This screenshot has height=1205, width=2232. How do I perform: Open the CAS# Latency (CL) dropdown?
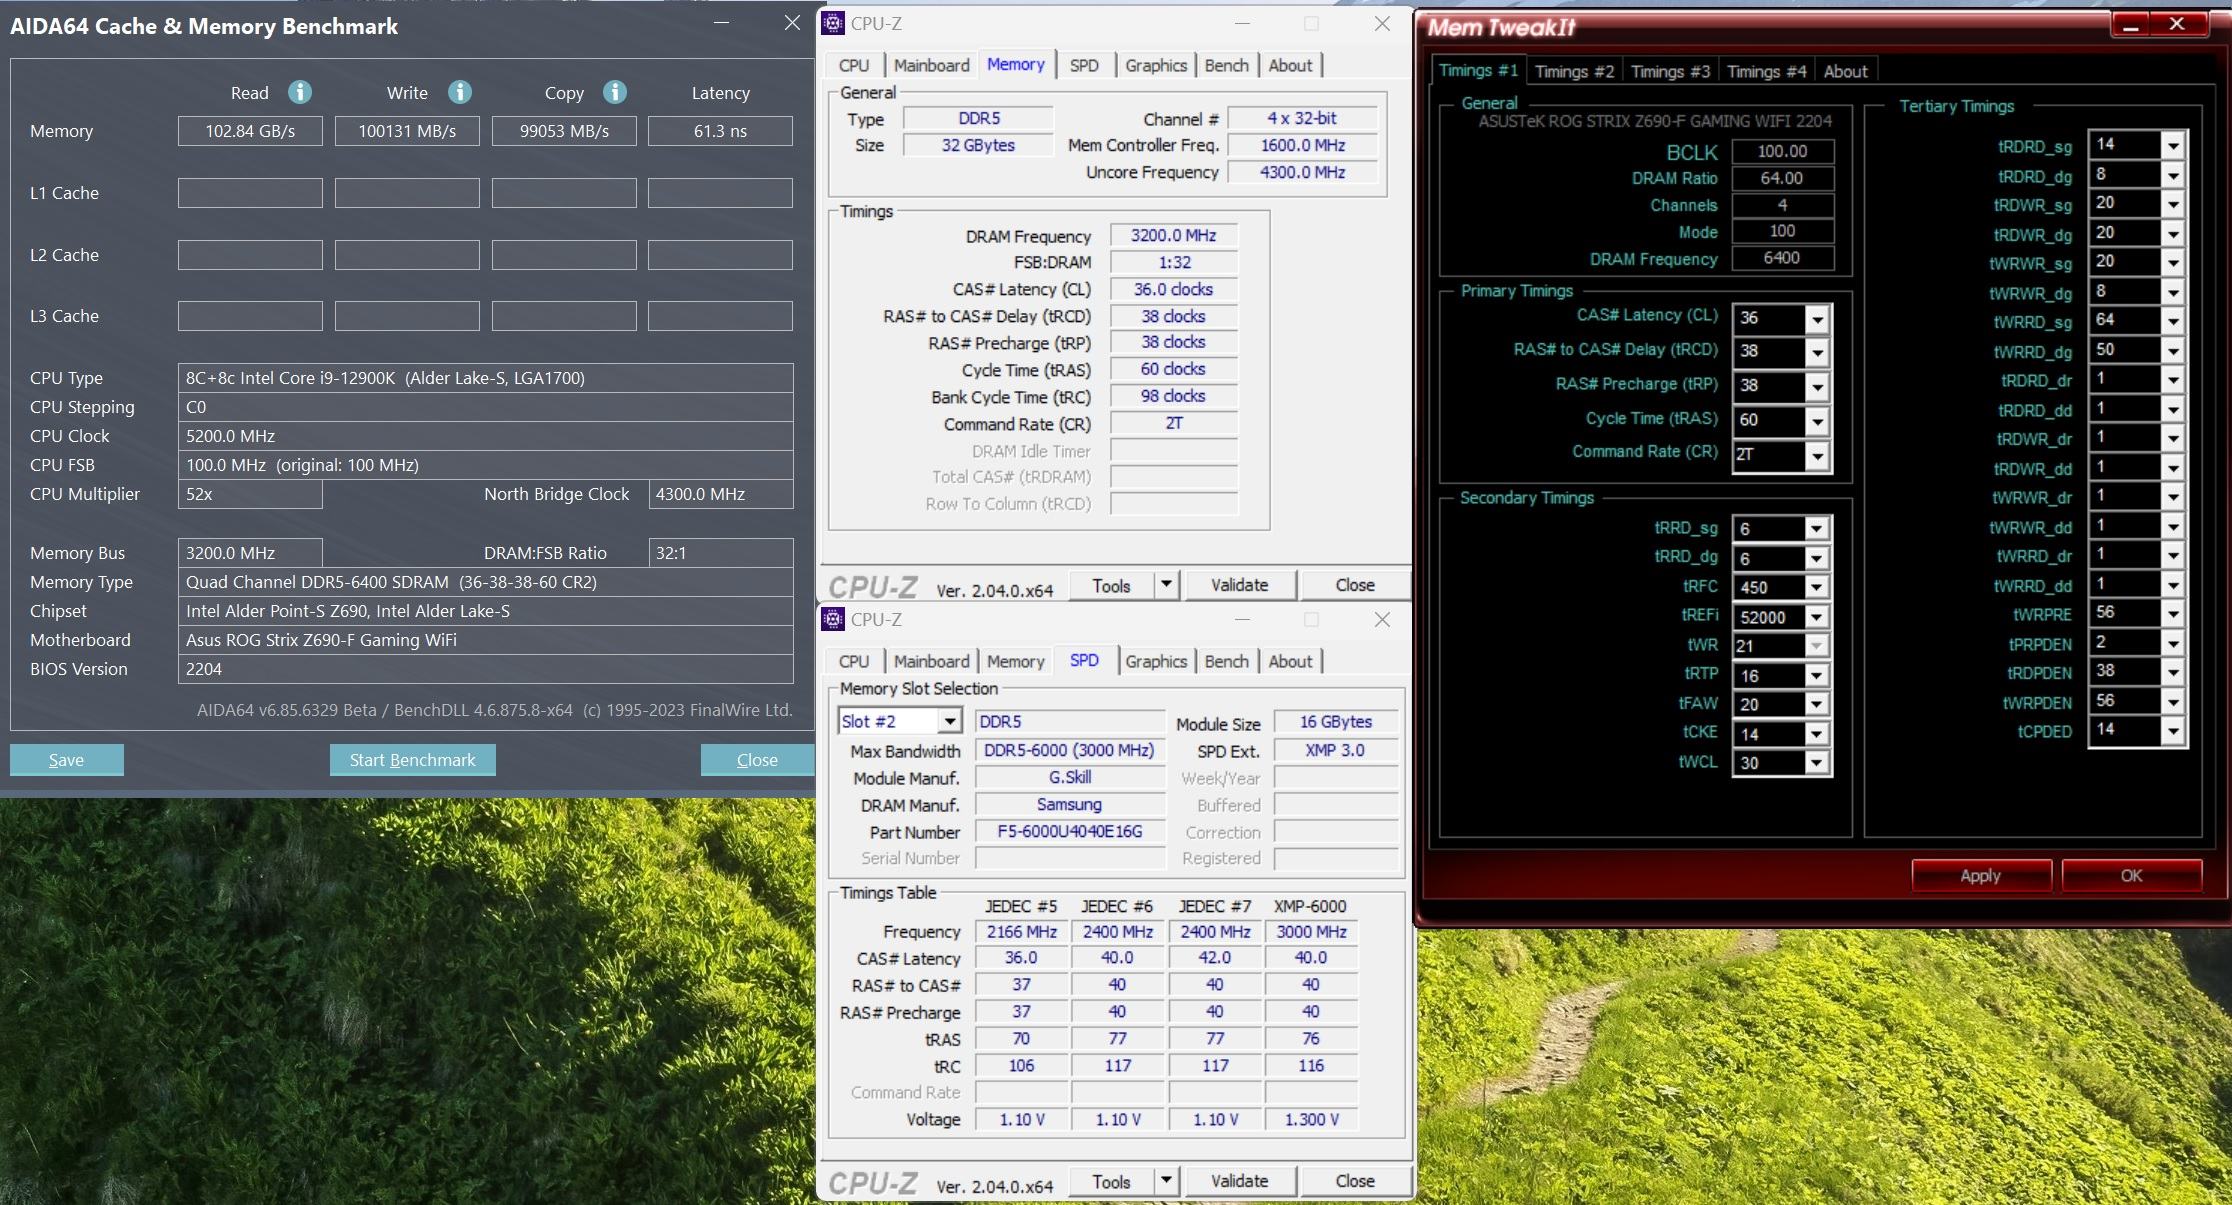tap(1817, 319)
